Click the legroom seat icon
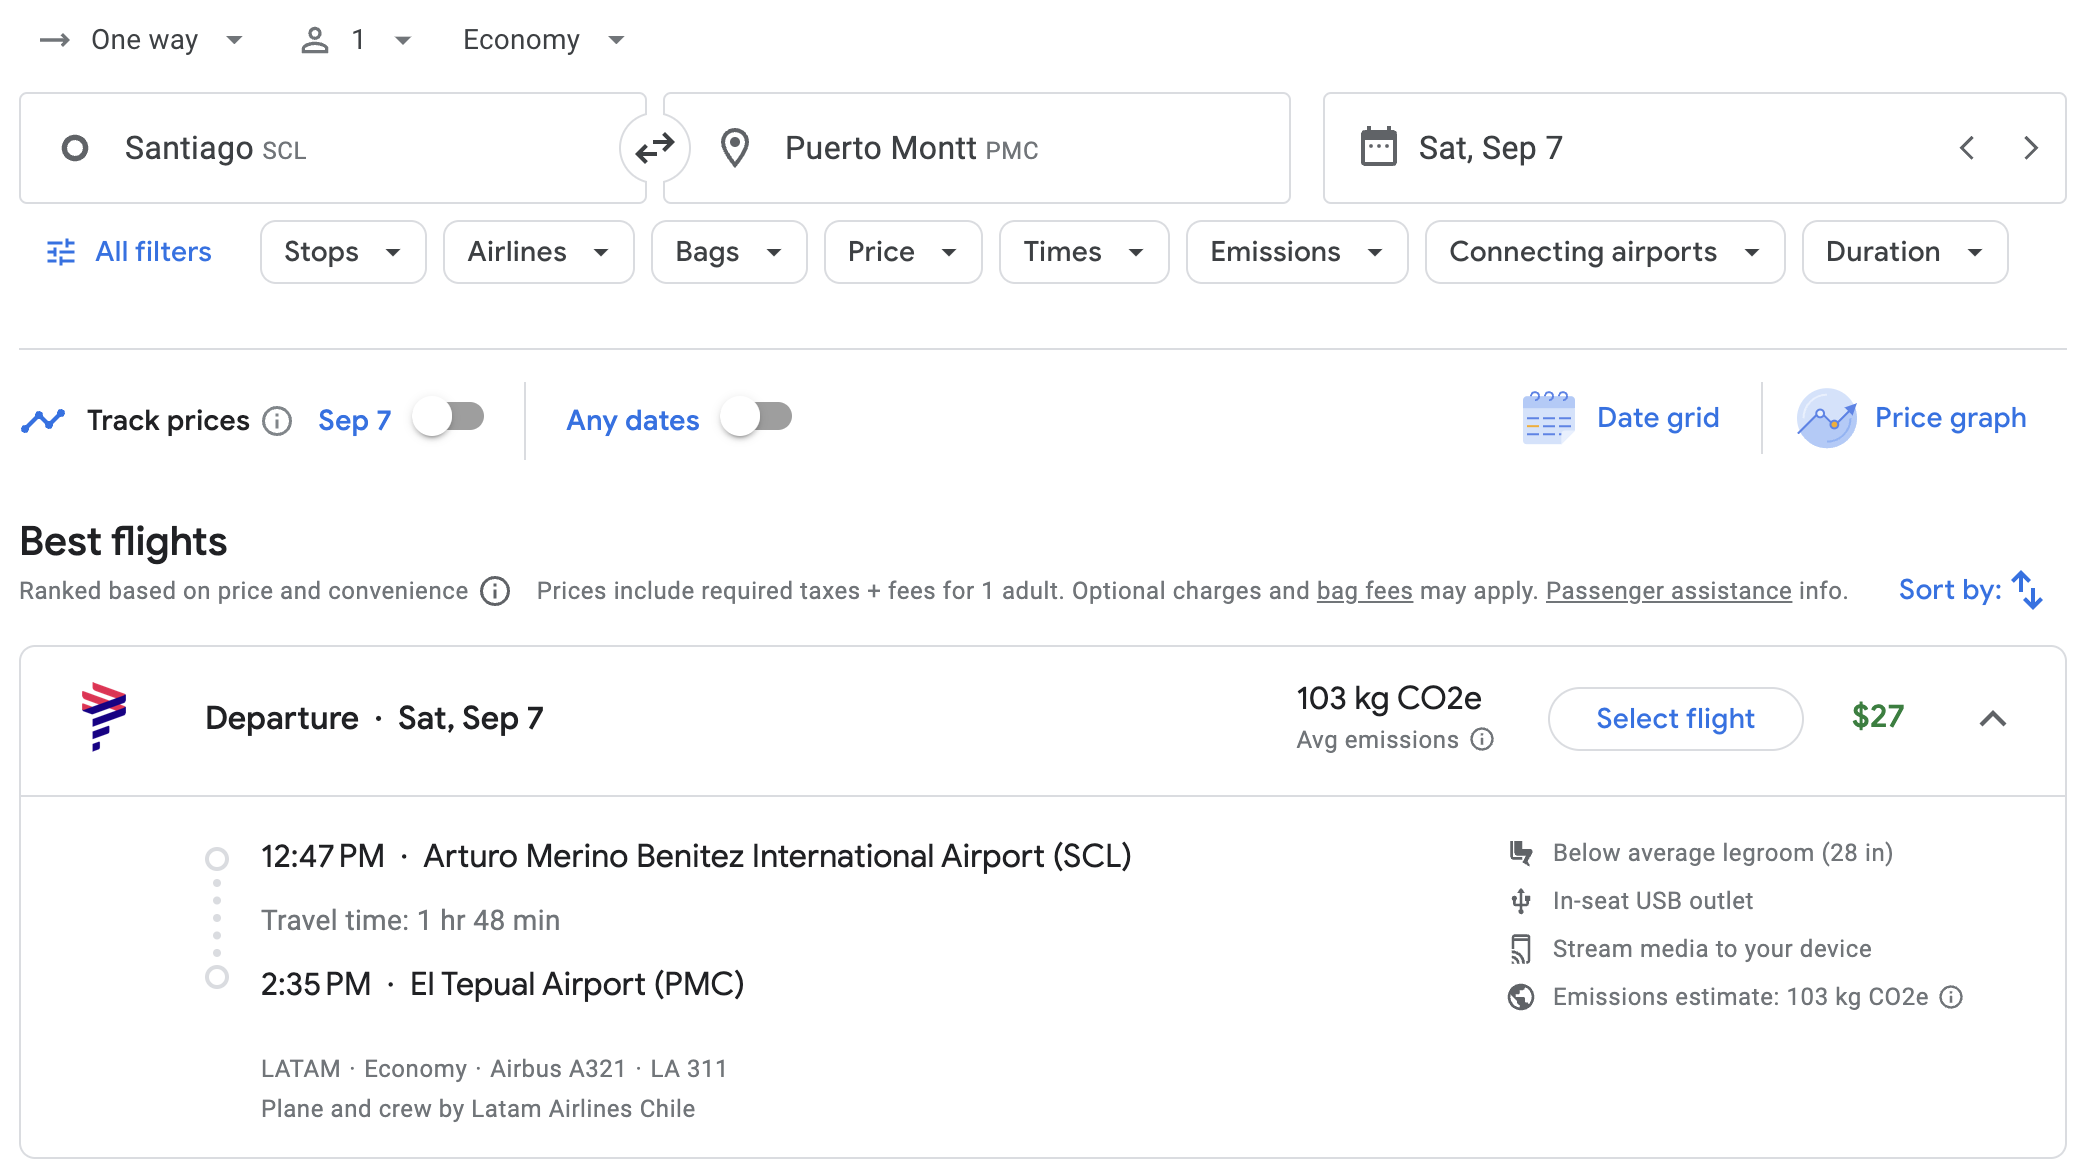This screenshot has height=1166, width=2084. [1521, 853]
